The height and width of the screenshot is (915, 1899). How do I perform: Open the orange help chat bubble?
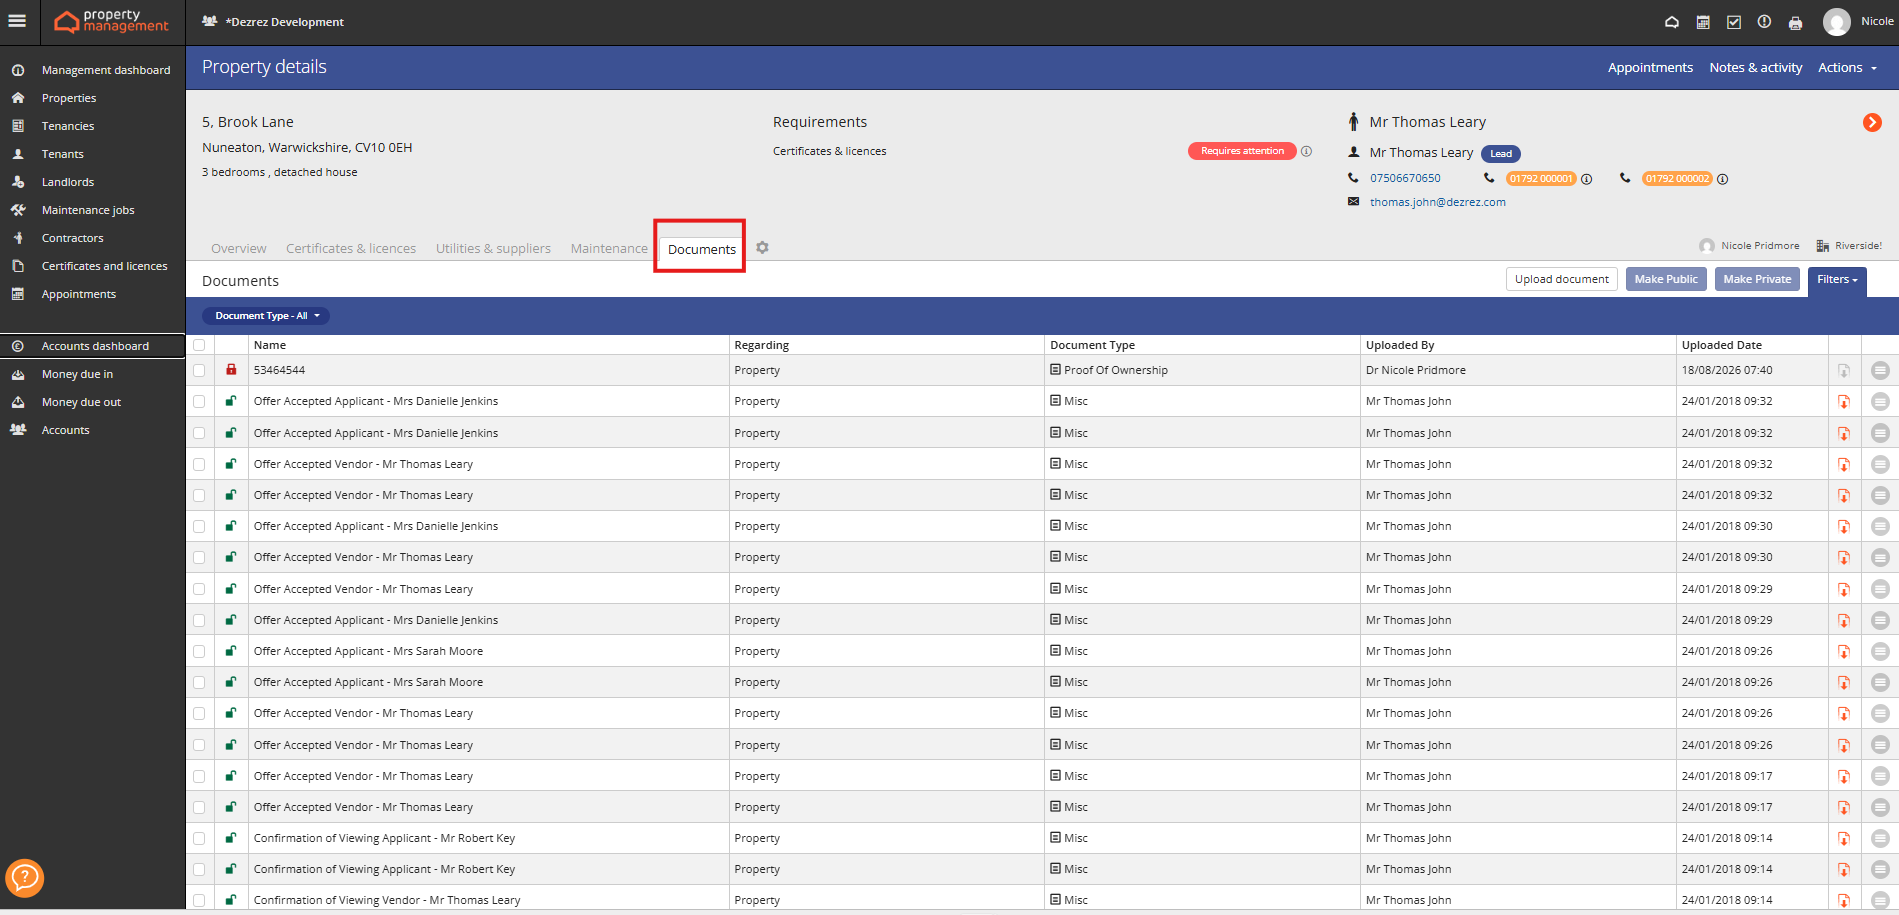click(x=24, y=878)
